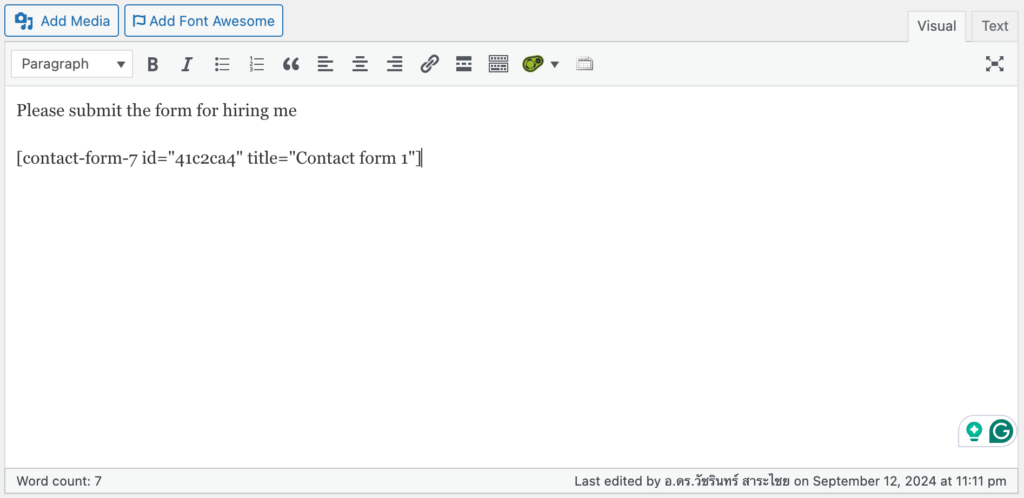Click the insert/edit link icon
Screen dimensions: 1024x498
tap(429, 64)
